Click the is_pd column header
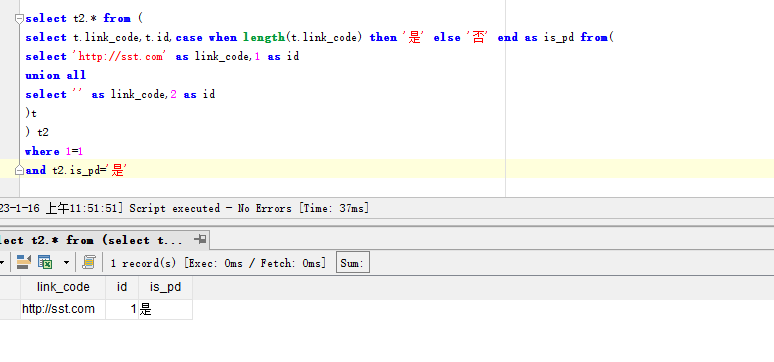Image resolution: width=774 pixels, height=362 pixels. click(165, 287)
